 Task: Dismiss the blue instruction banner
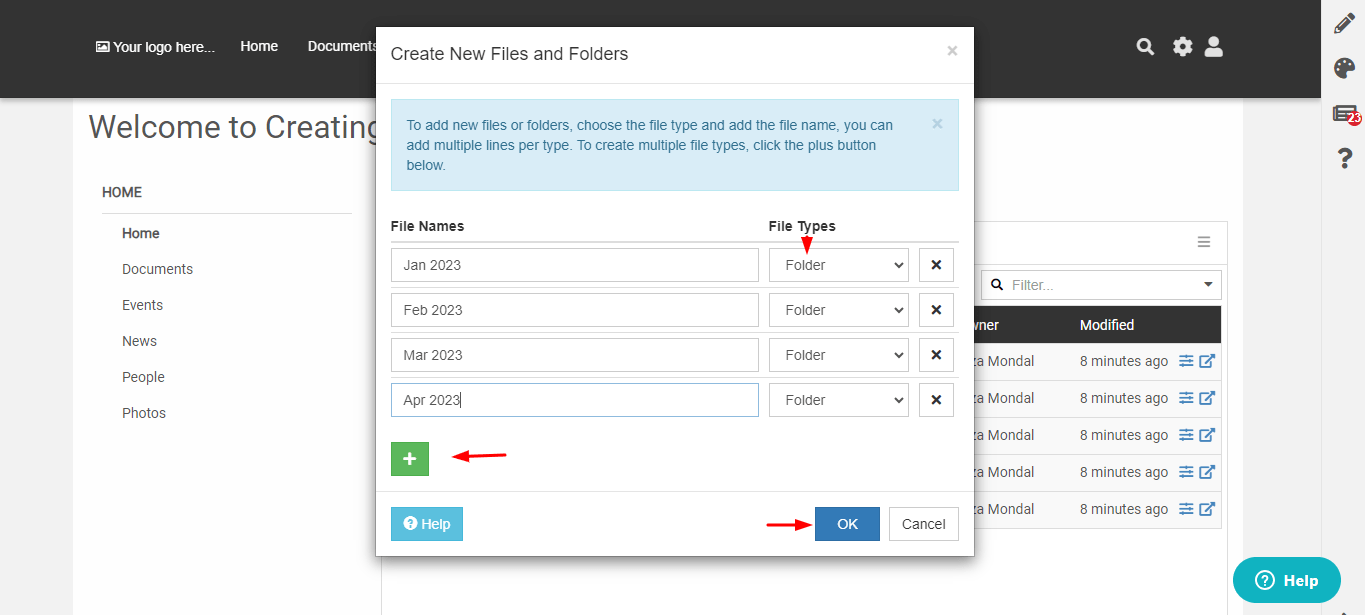click(x=936, y=123)
